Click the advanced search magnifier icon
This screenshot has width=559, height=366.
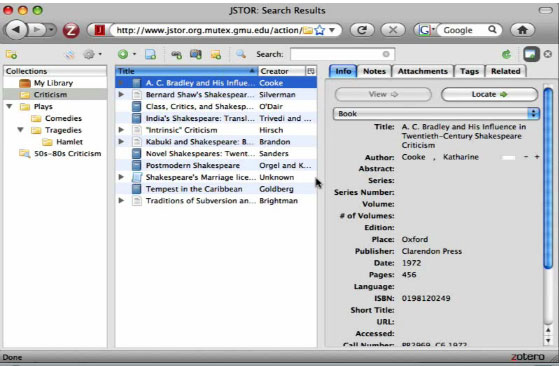pyautogui.click(x=241, y=54)
